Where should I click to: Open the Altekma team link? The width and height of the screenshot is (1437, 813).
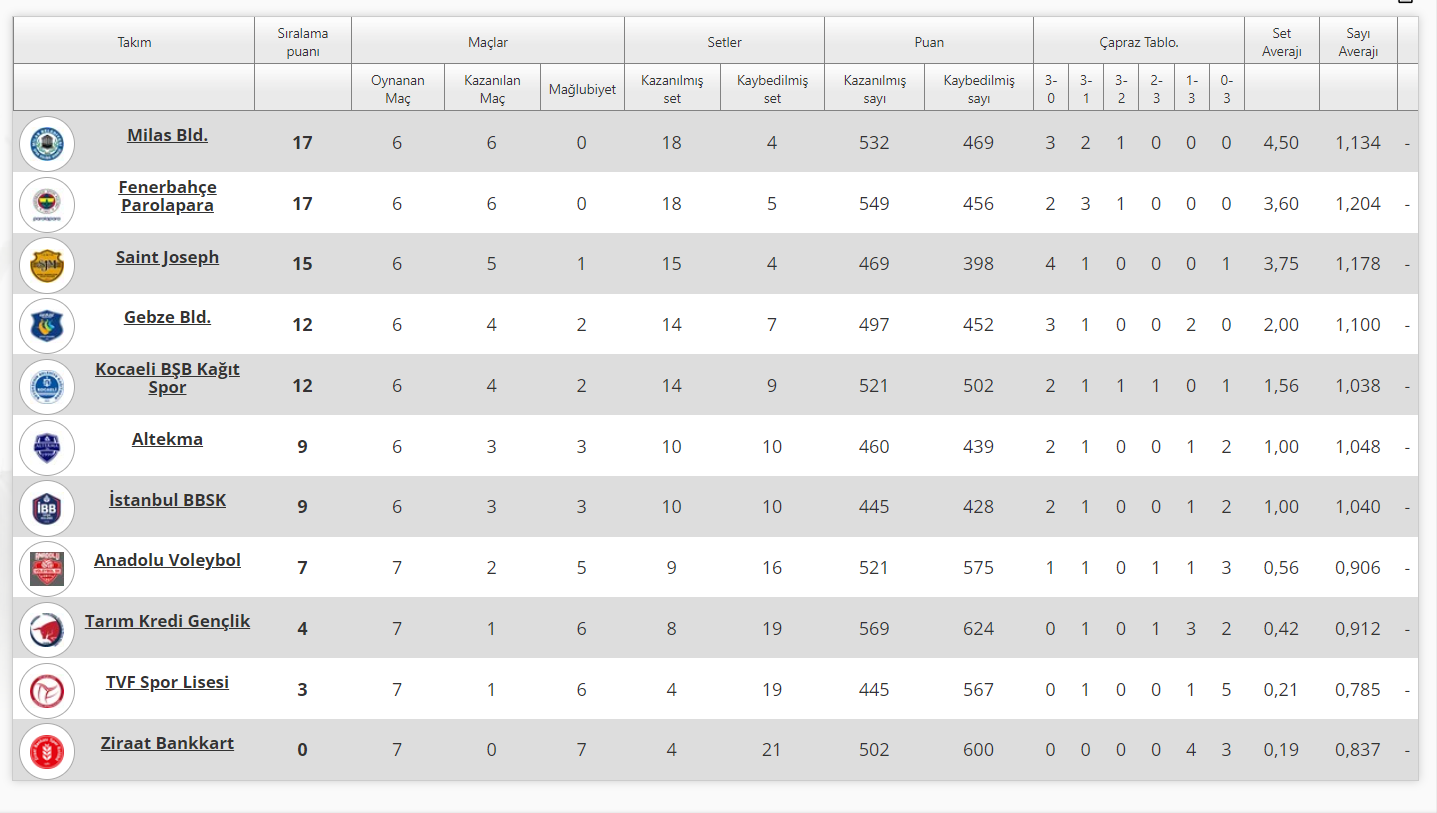tap(167, 439)
